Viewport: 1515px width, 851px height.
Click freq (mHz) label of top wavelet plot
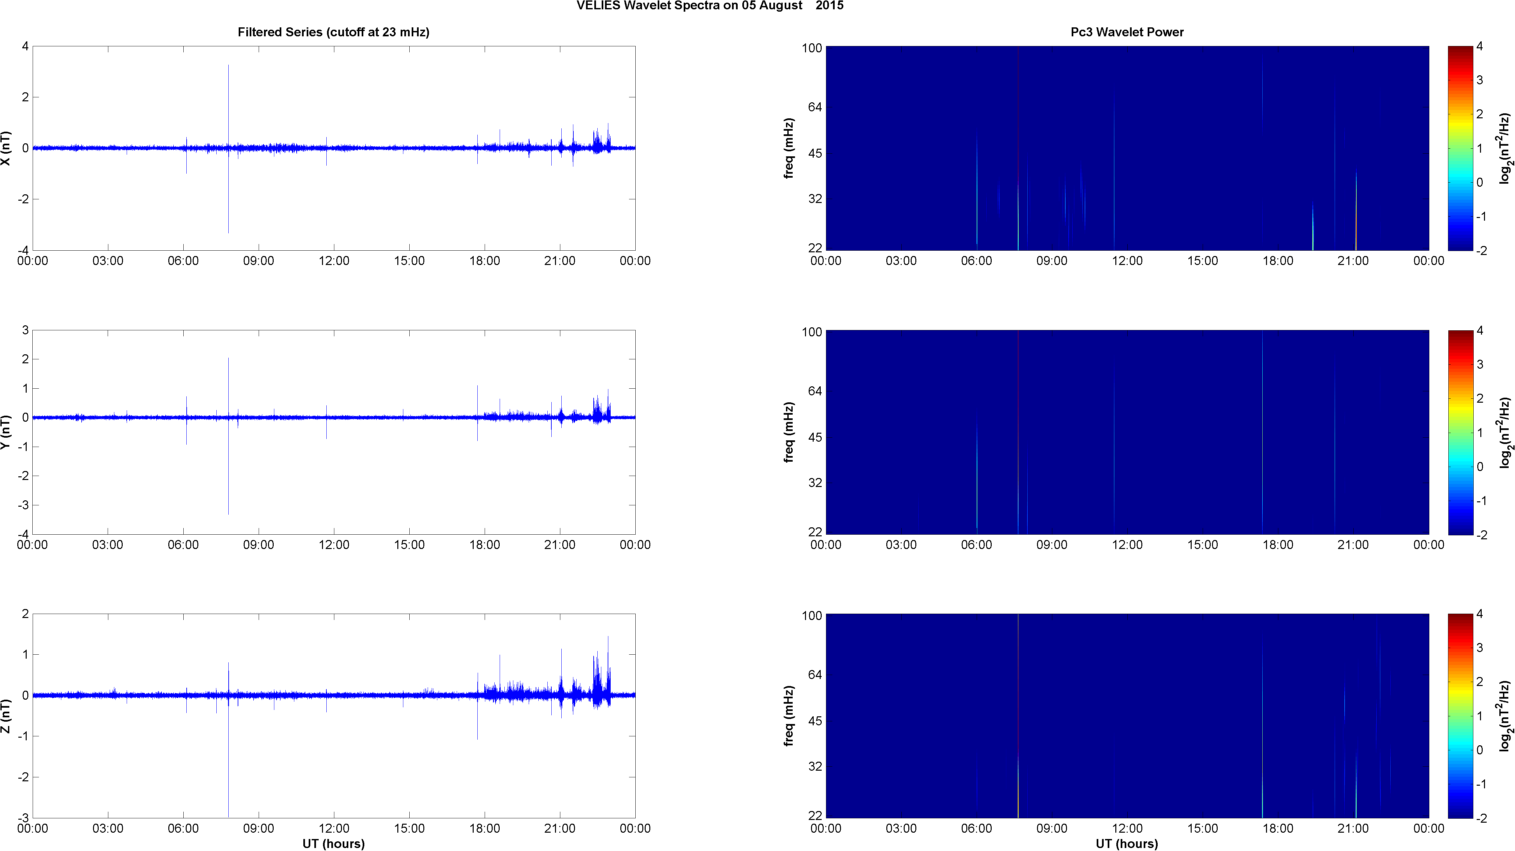point(789,148)
